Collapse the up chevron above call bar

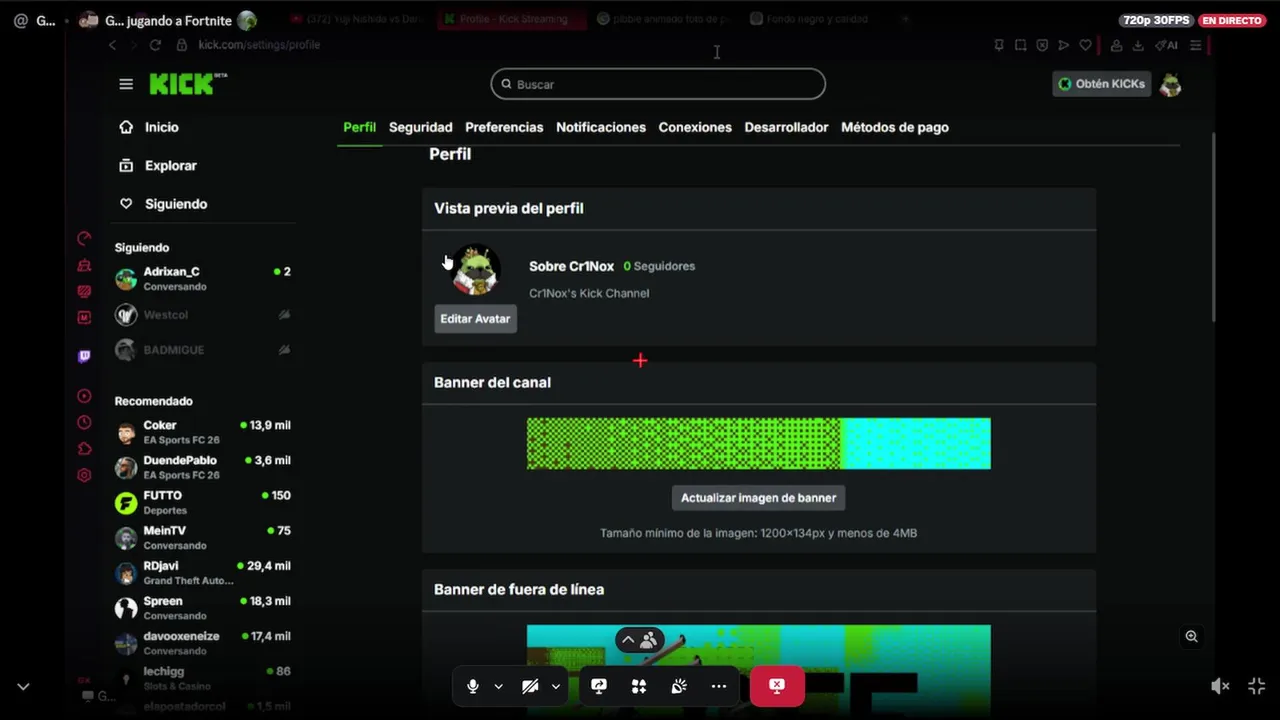click(627, 640)
